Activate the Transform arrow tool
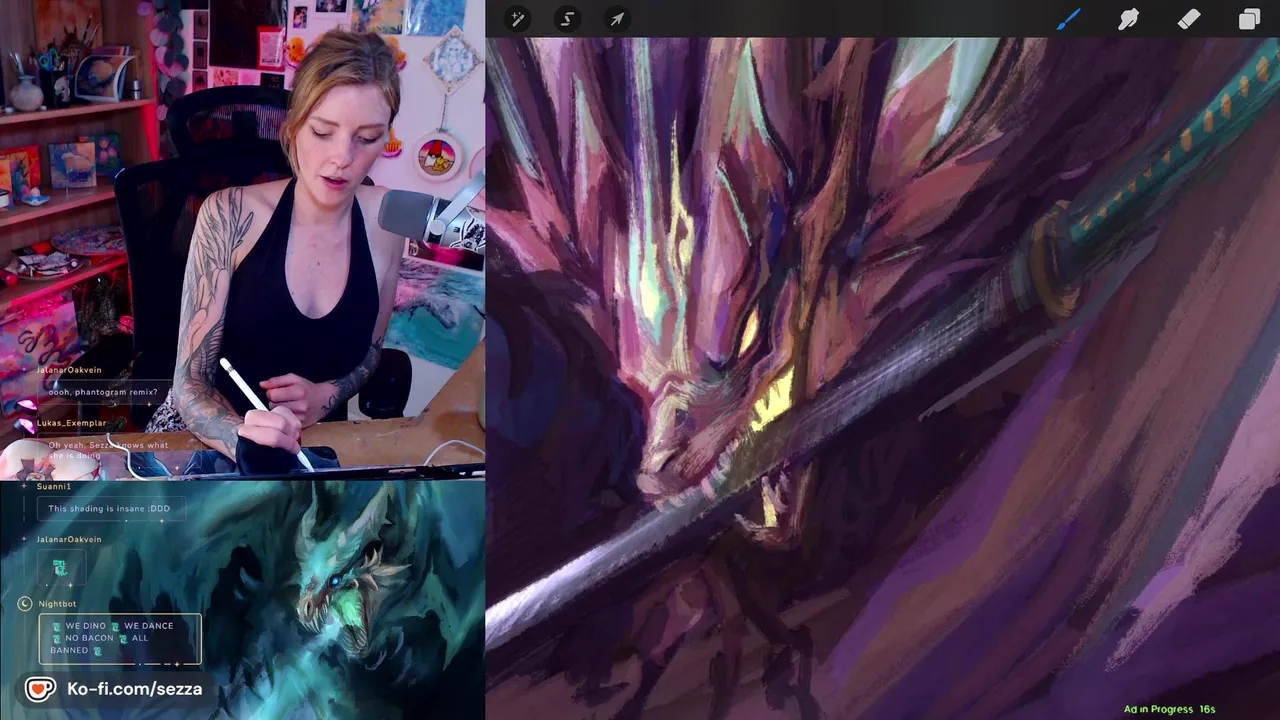Screen dimensions: 1280x720 [617, 19]
